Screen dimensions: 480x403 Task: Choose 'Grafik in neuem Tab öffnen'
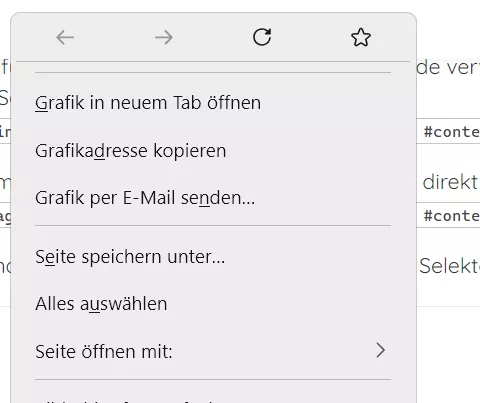coord(213,102)
